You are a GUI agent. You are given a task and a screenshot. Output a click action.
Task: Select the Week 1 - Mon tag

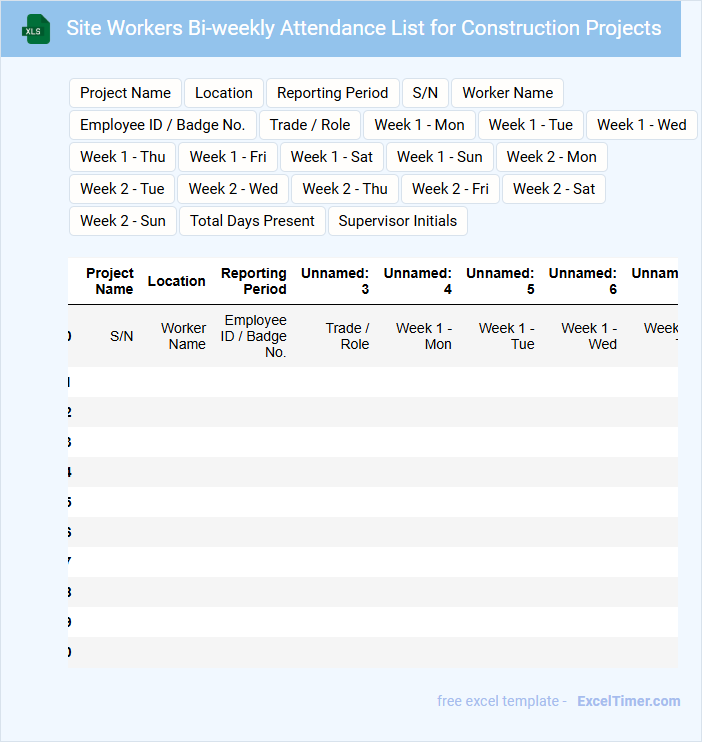[x=419, y=125]
